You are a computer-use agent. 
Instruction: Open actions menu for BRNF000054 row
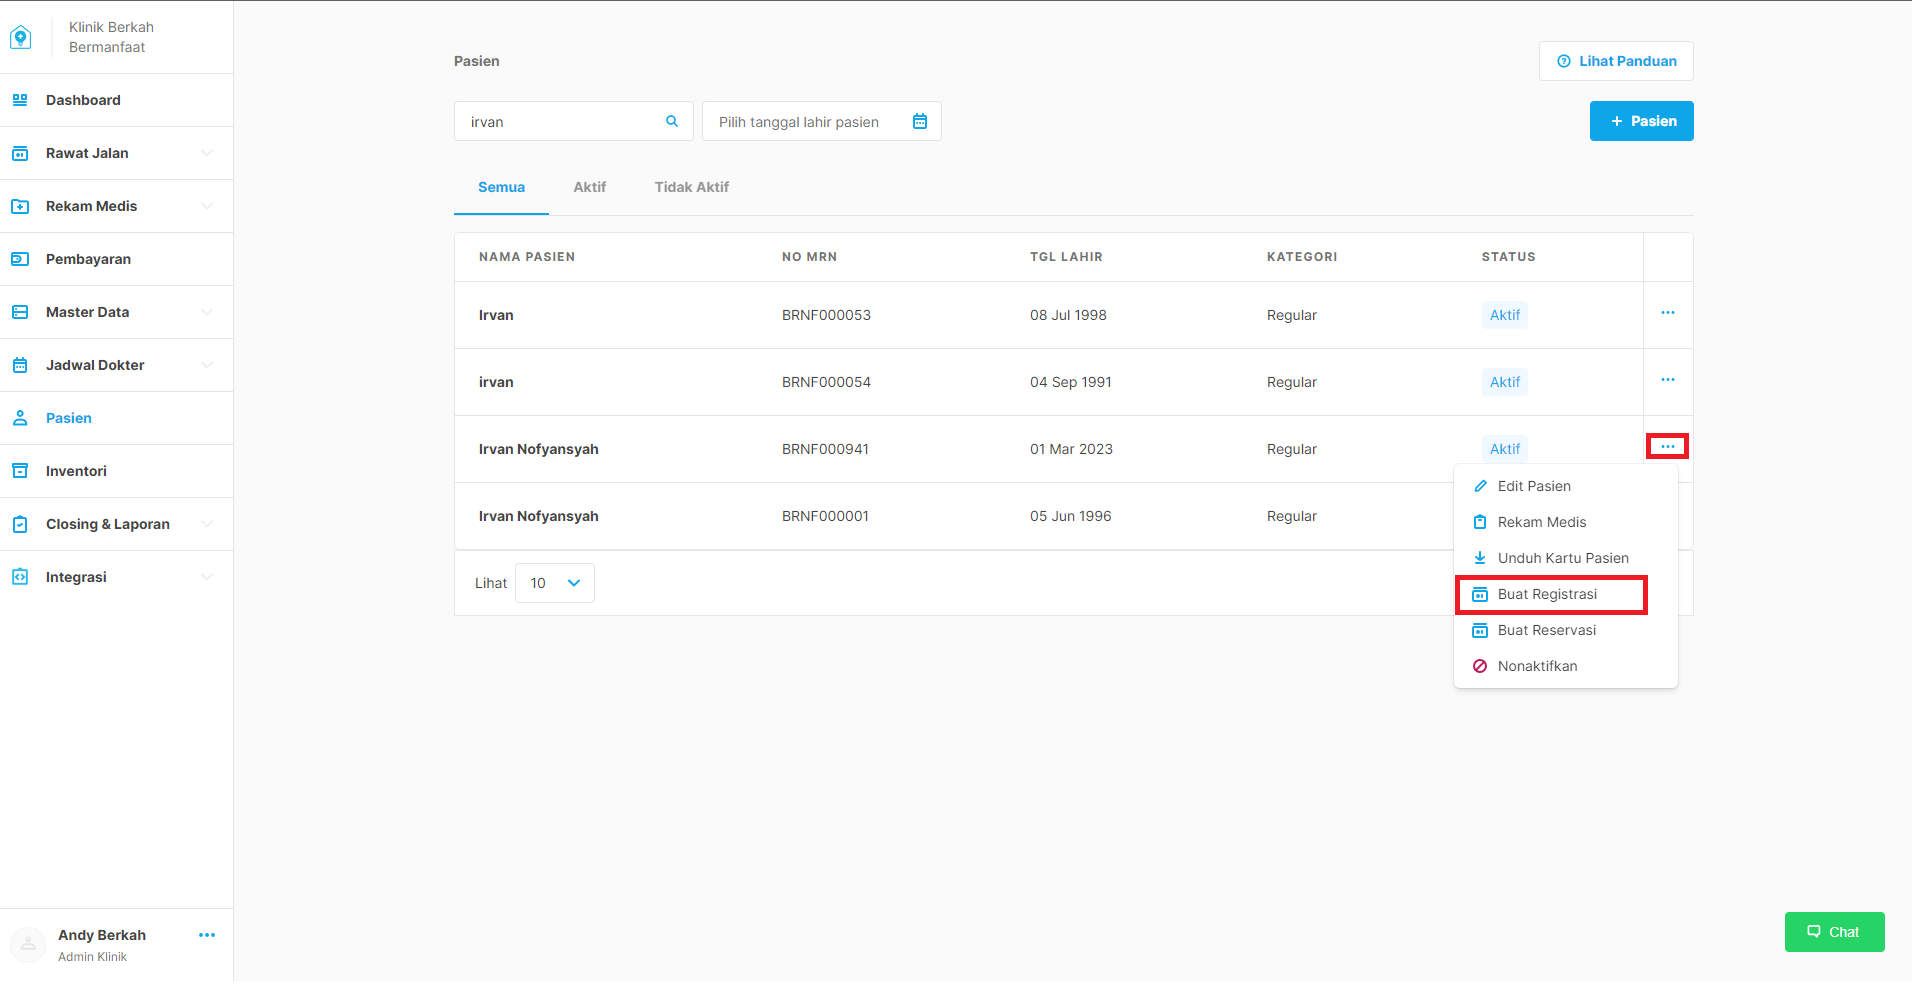(1668, 380)
